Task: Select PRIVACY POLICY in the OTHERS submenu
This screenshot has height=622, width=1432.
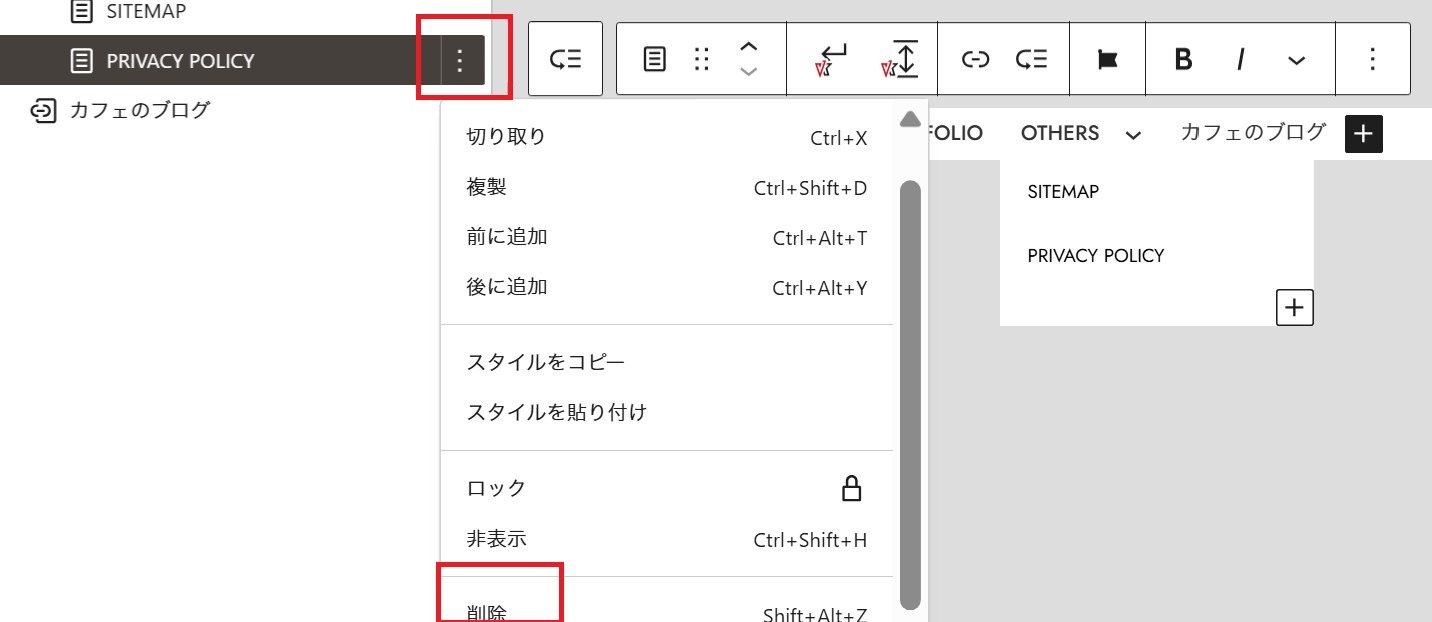Action: tap(1096, 255)
